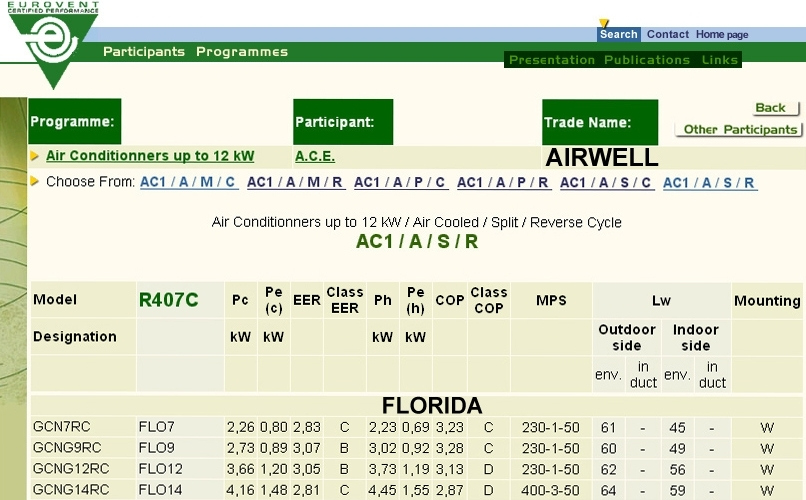Click the R407C refrigerant header
806x500 pixels.
[x=169, y=300]
